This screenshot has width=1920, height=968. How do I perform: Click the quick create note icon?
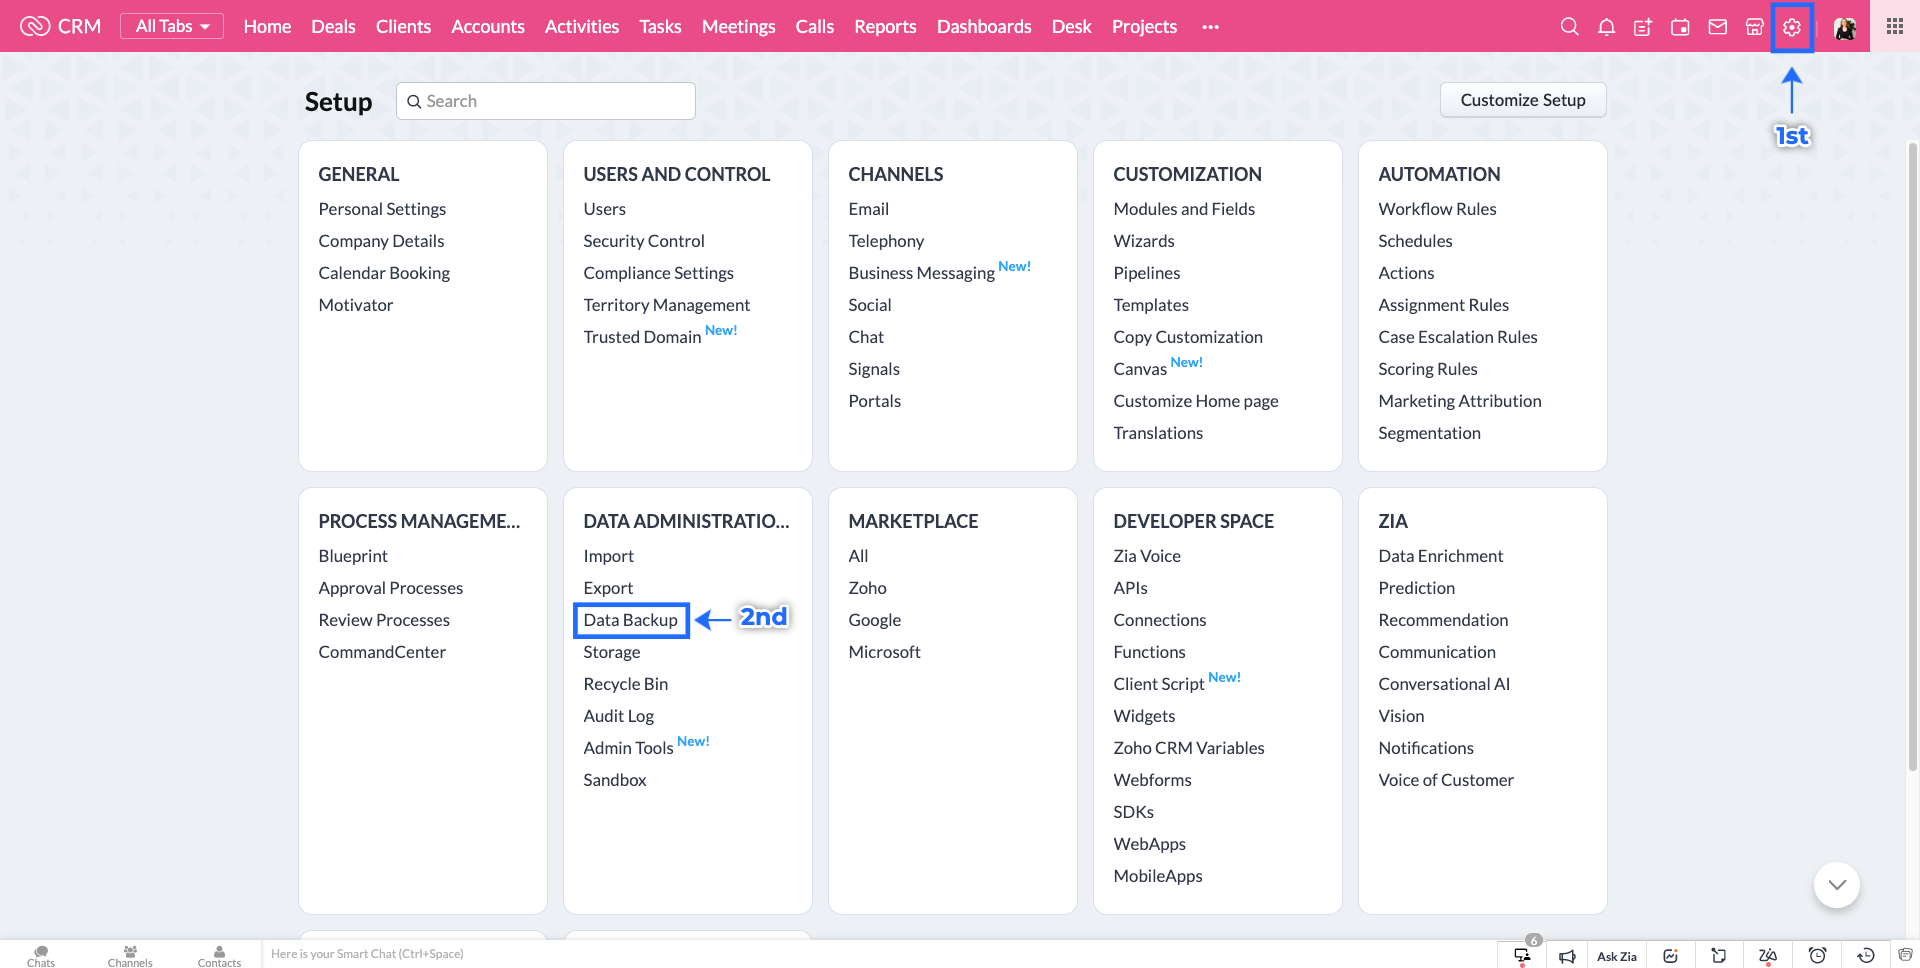click(1642, 27)
